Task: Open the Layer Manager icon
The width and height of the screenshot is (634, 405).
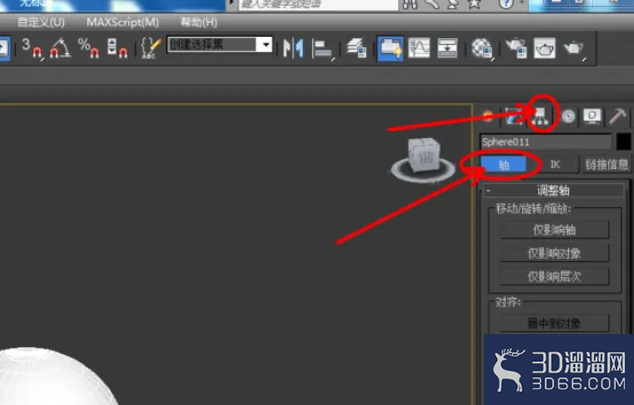Action: (357, 49)
